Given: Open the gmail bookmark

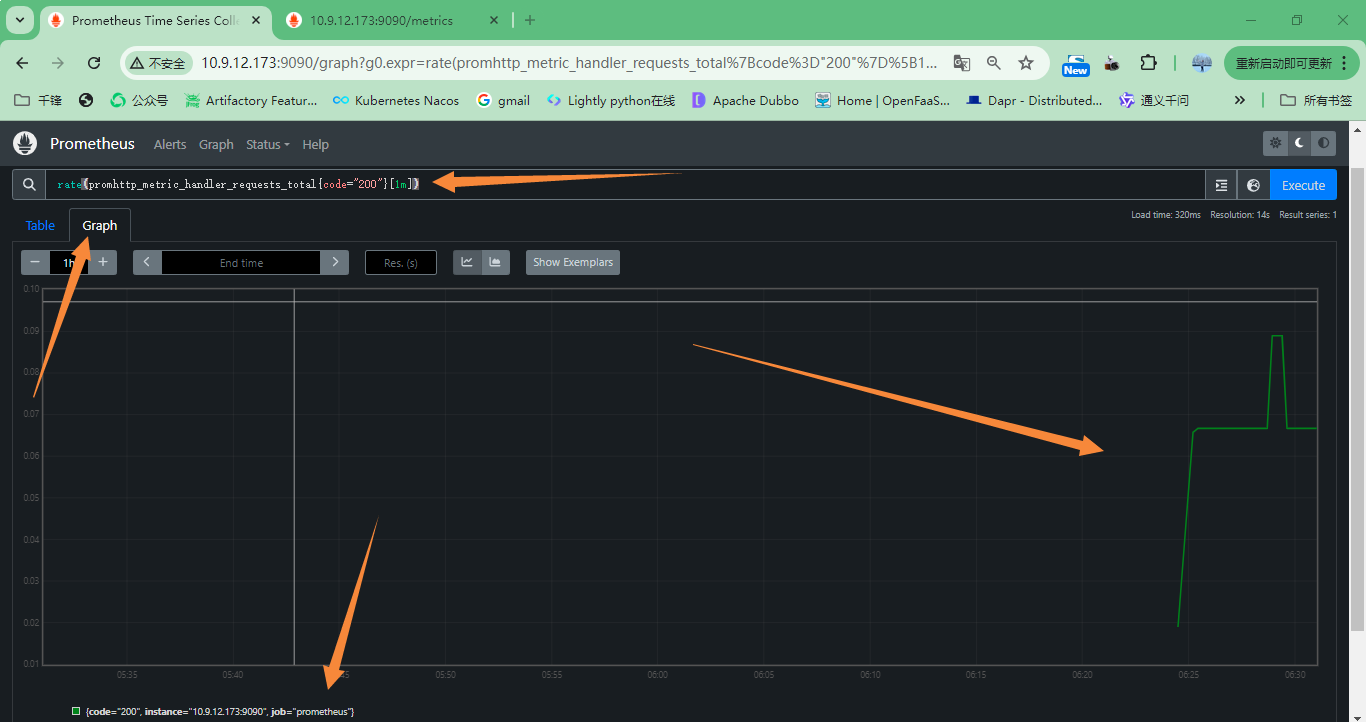Looking at the screenshot, I should [x=503, y=100].
